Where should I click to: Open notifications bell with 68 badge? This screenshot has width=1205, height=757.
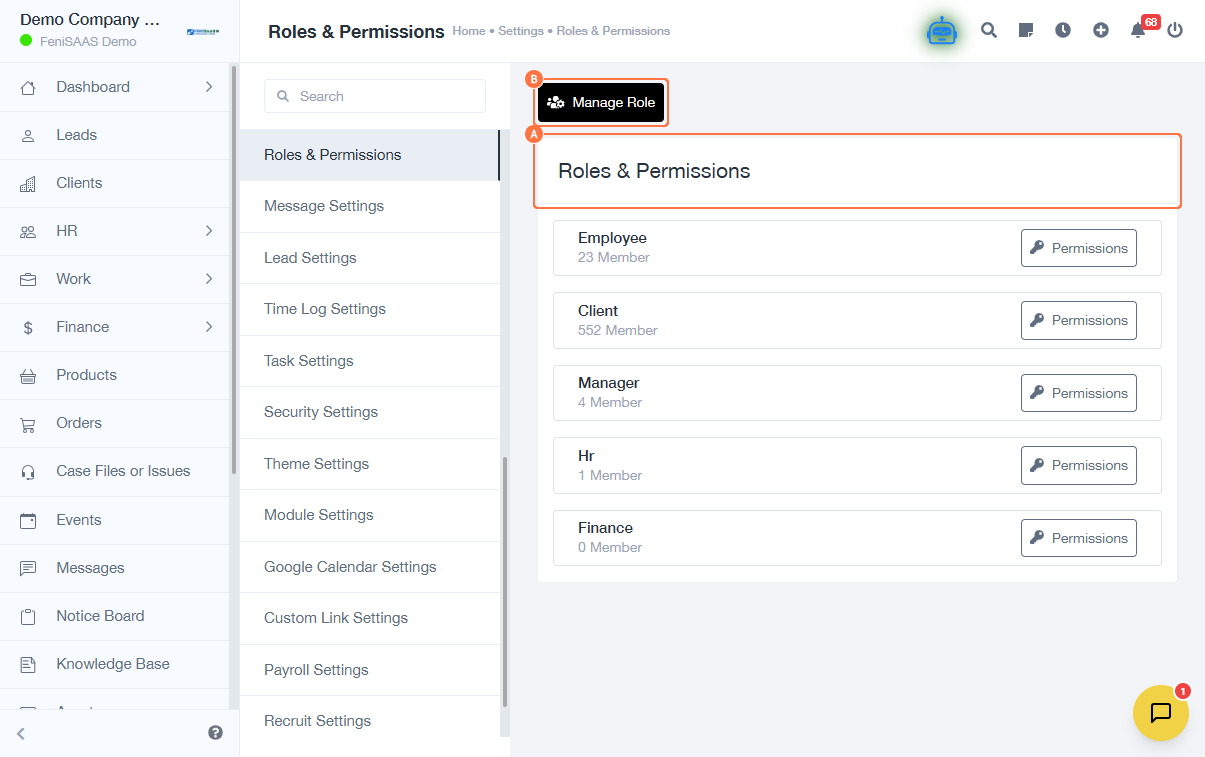pos(1138,30)
